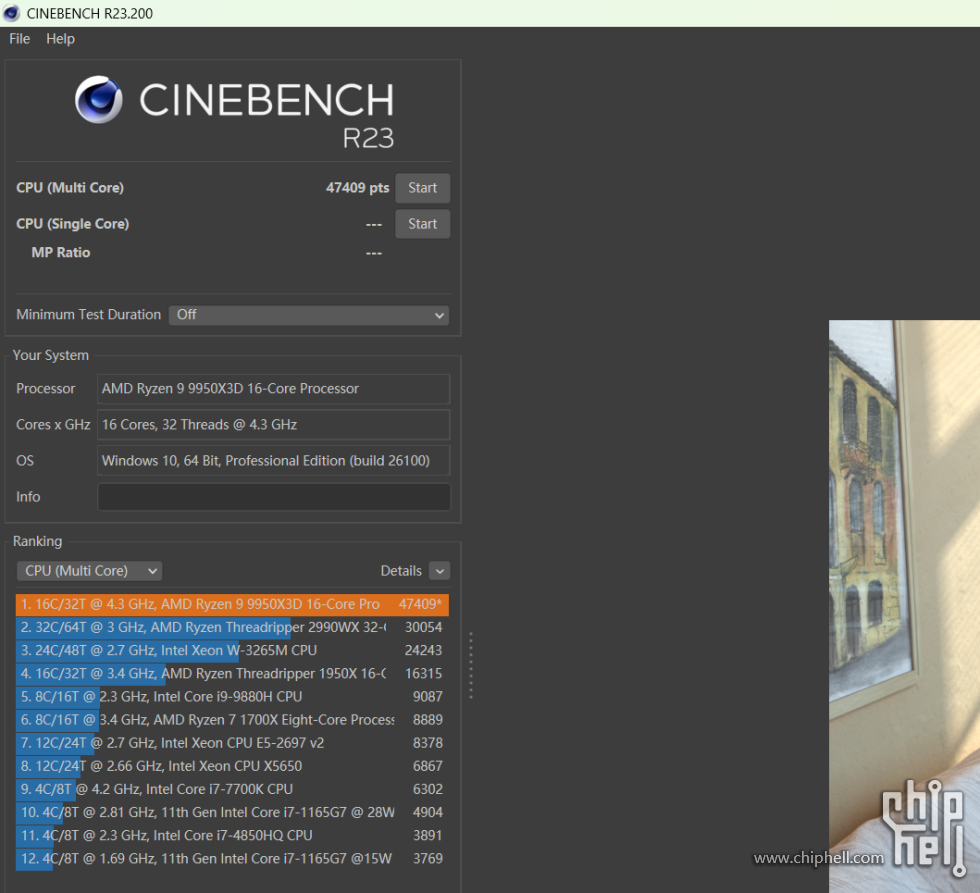
Task: Click the Ranking group heading
Action: 38,541
